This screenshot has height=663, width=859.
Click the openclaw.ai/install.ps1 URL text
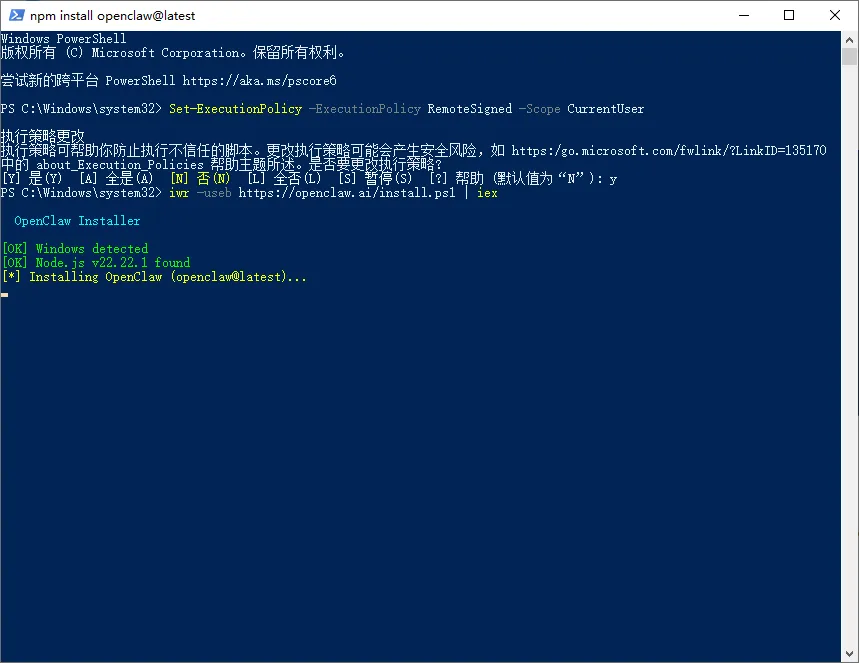click(346, 193)
